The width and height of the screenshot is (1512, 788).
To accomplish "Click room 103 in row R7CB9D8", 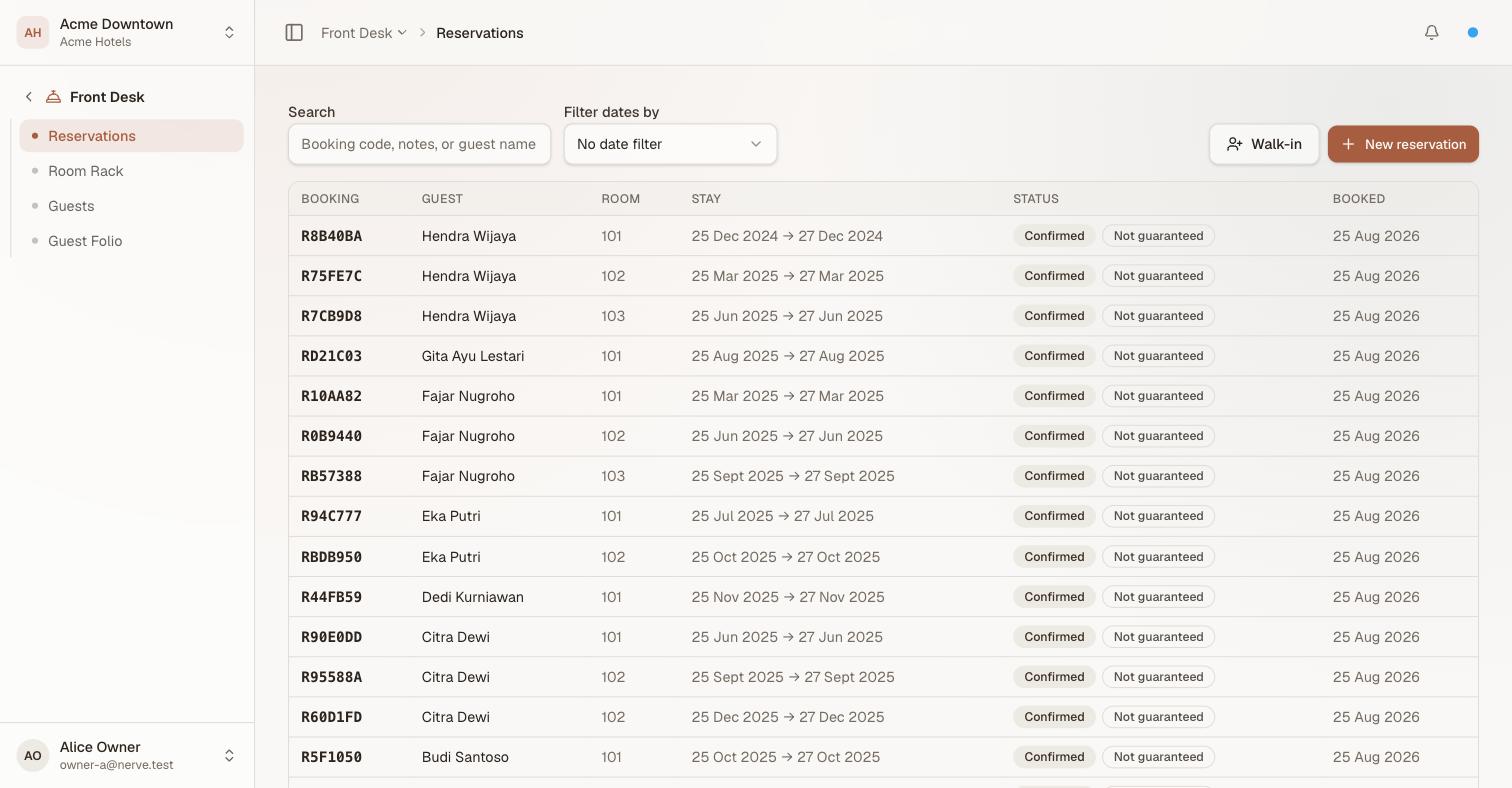I will click(613, 316).
